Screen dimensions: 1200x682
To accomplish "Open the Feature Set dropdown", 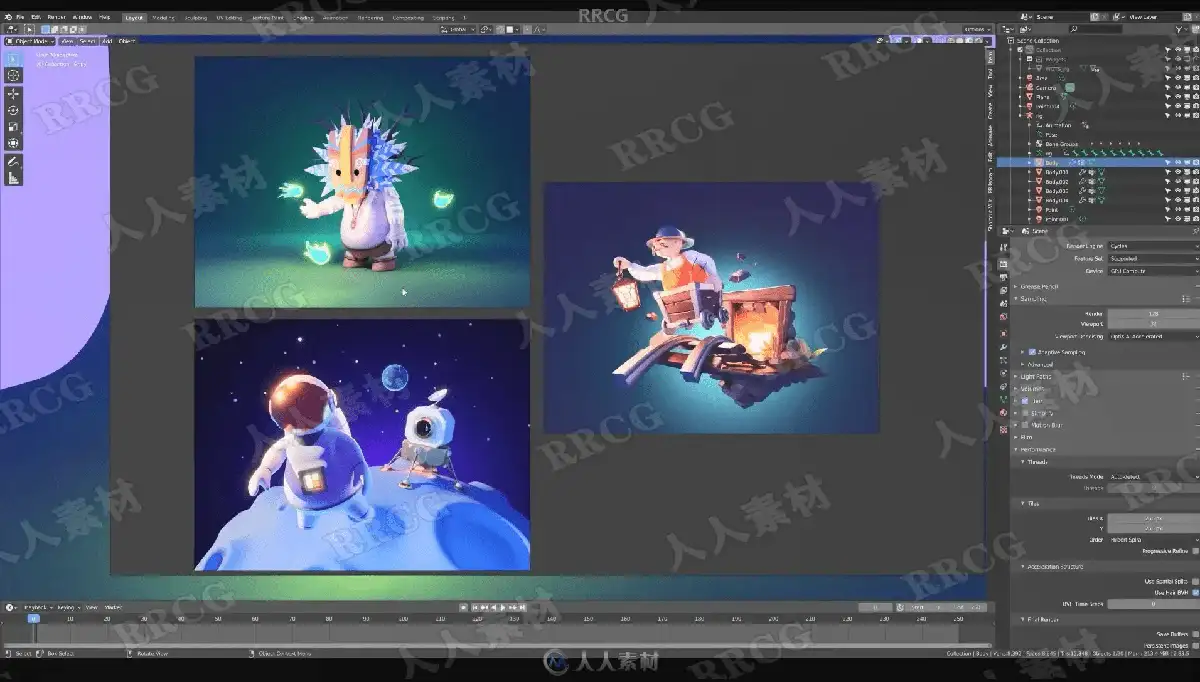I will tap(1154, 258).
